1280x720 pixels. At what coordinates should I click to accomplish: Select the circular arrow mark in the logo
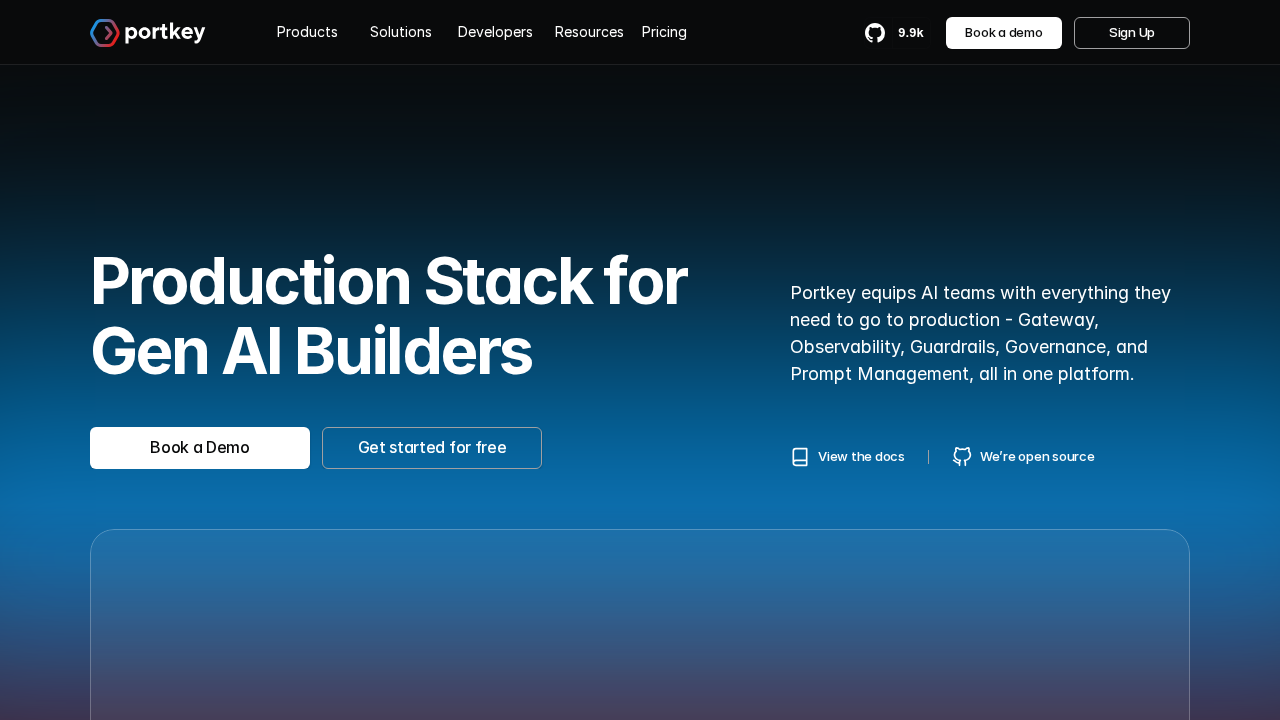pyautogui.click(x=103, y=31)
